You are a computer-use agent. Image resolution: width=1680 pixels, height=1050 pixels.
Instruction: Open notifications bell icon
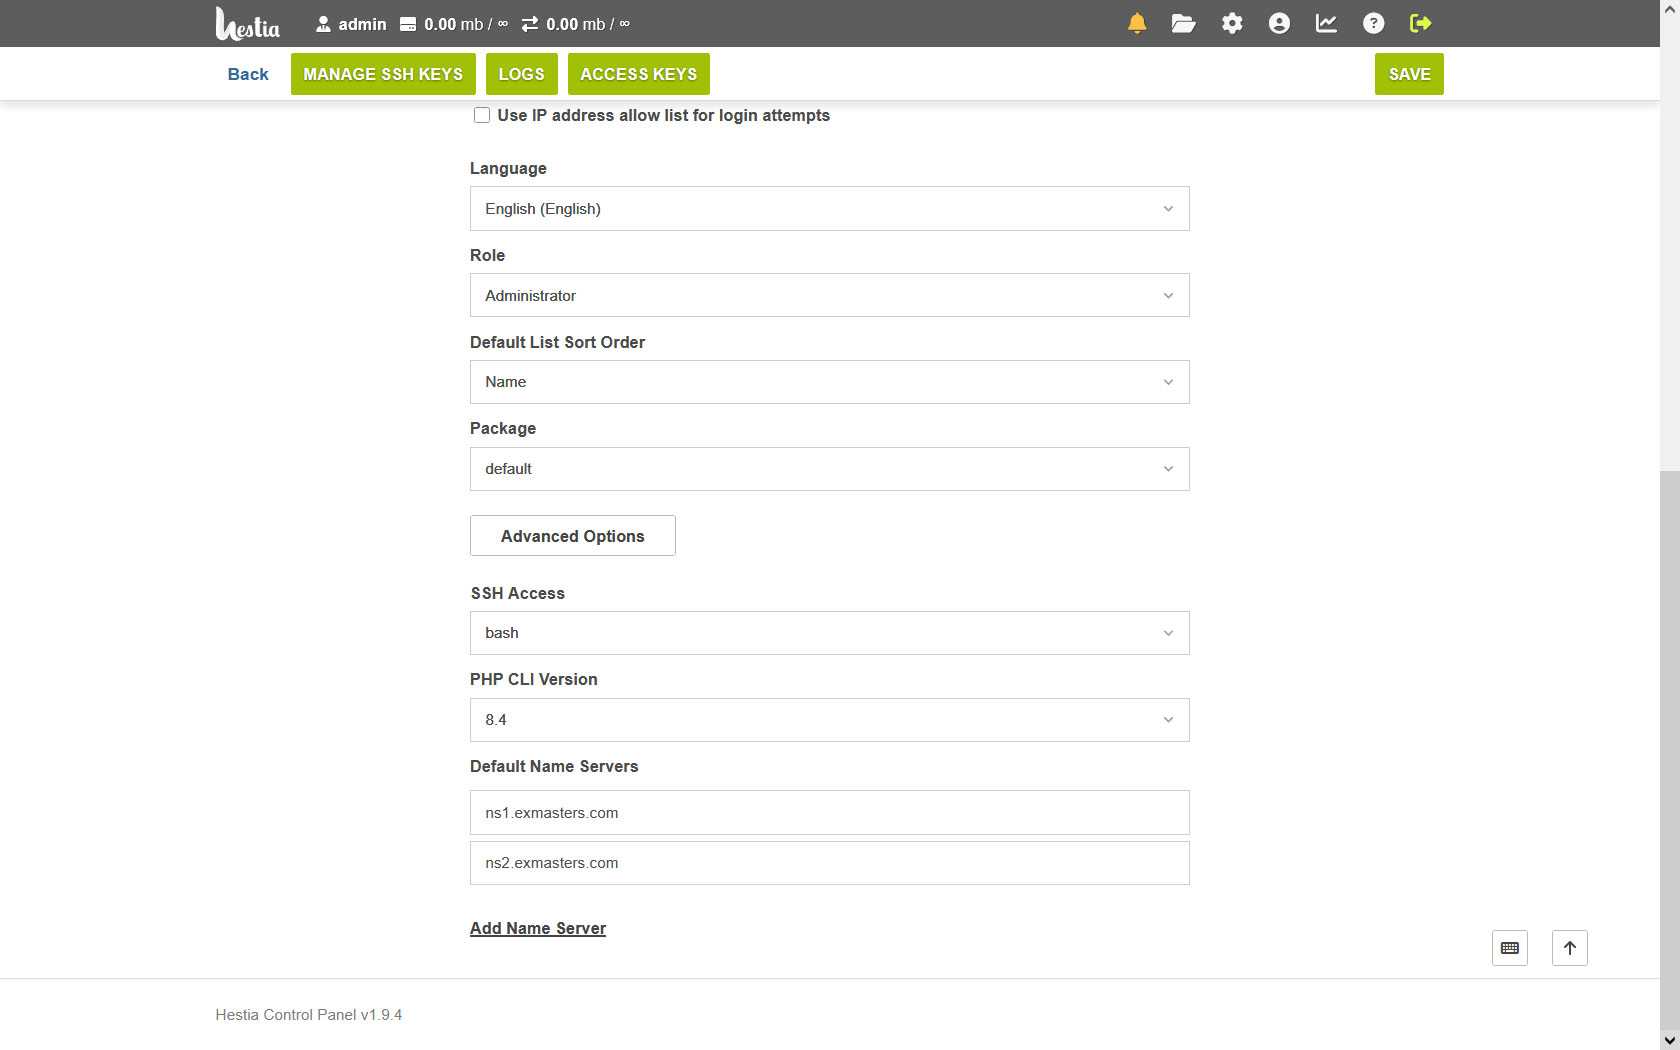pyautogui.click(x=1137, y=24)
